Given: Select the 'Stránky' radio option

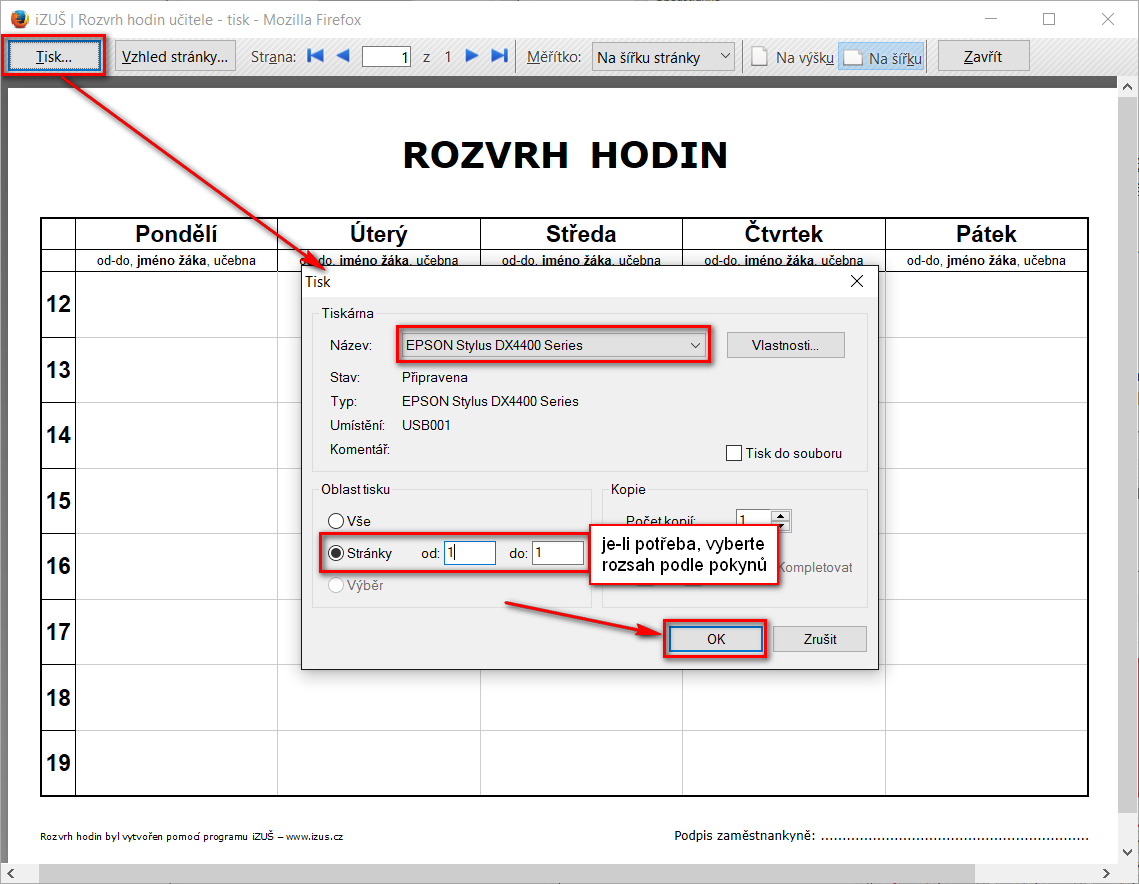Looking at the screenshot, I should coord(336,553).
